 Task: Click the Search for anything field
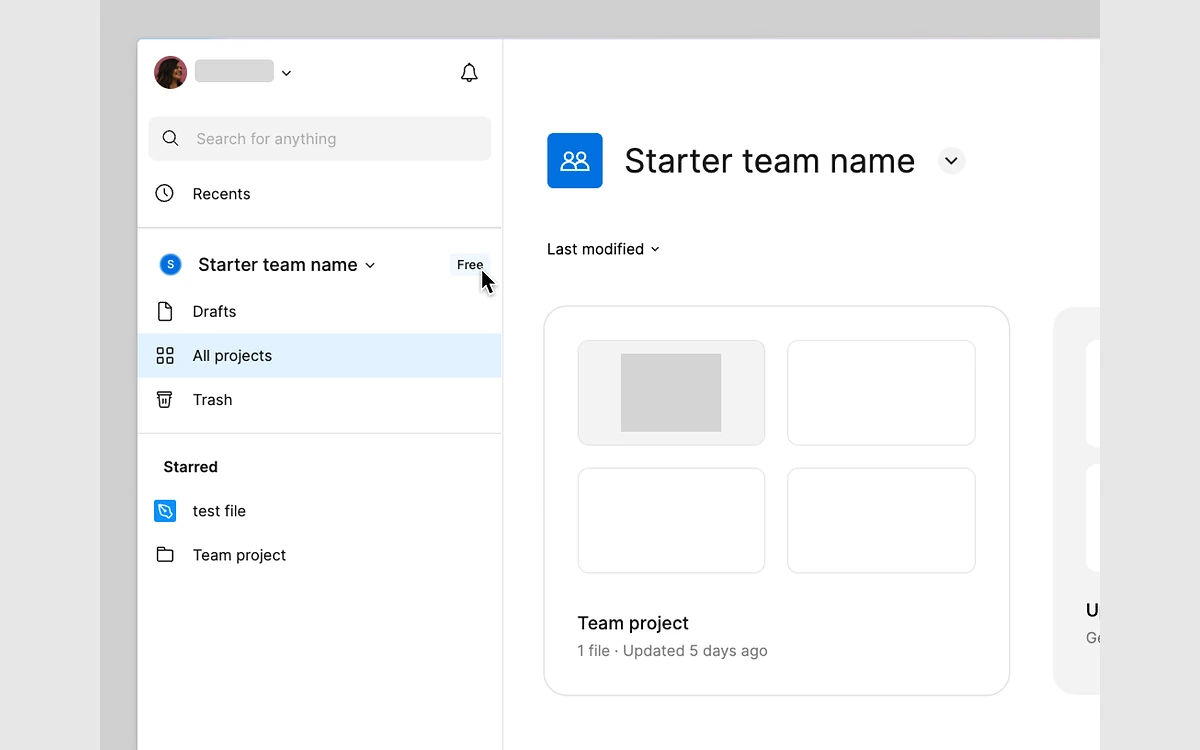(x=320, y=139)
